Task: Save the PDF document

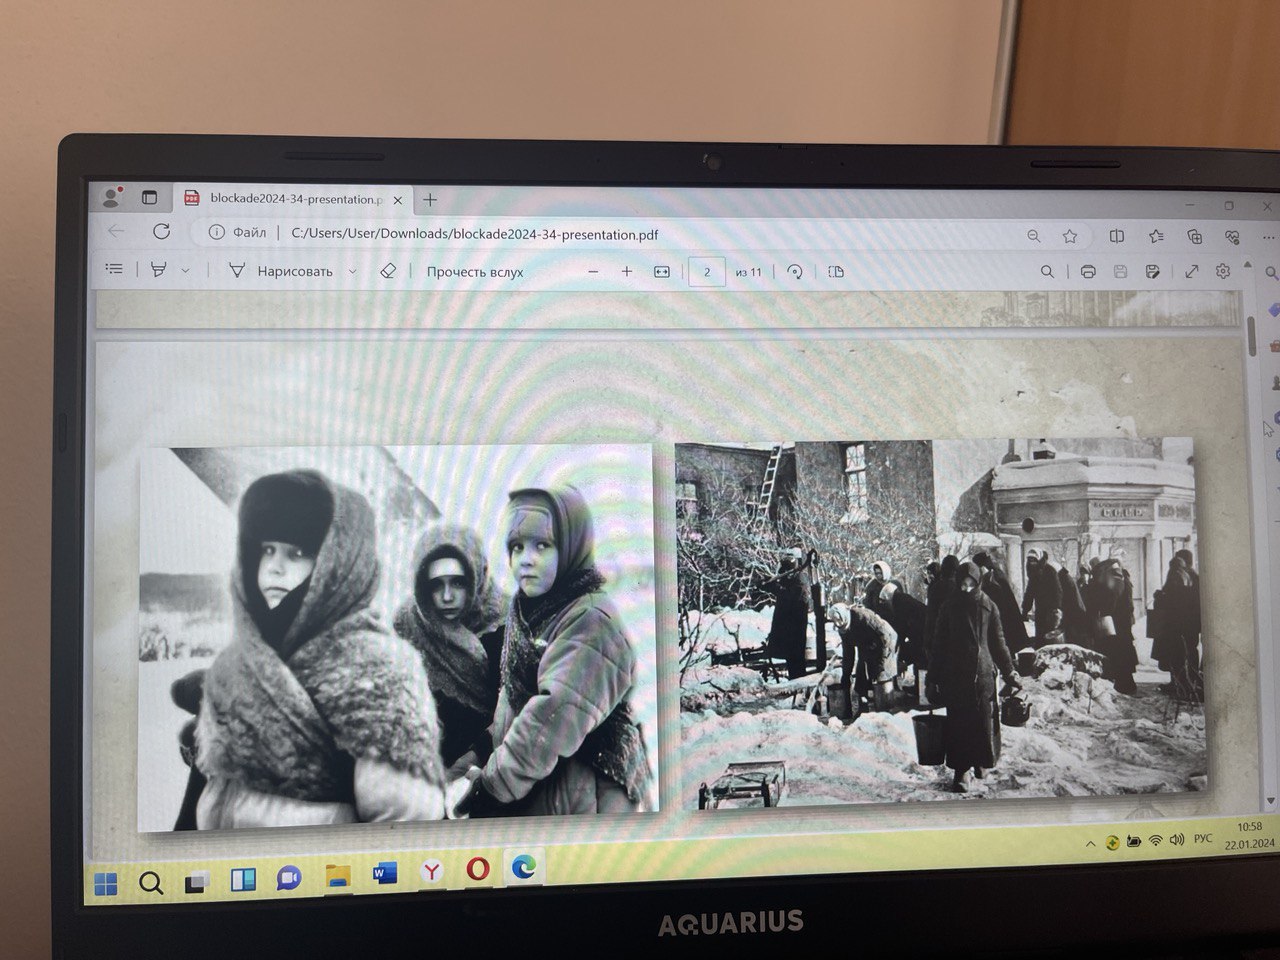Action: [x=1120, y=272]
